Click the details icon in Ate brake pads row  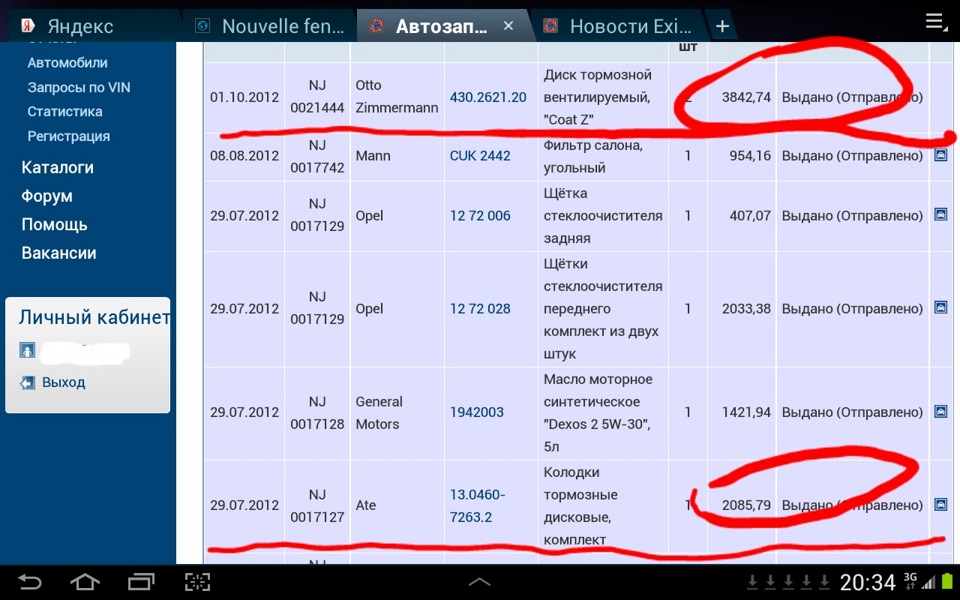click(x=941, y=504)
